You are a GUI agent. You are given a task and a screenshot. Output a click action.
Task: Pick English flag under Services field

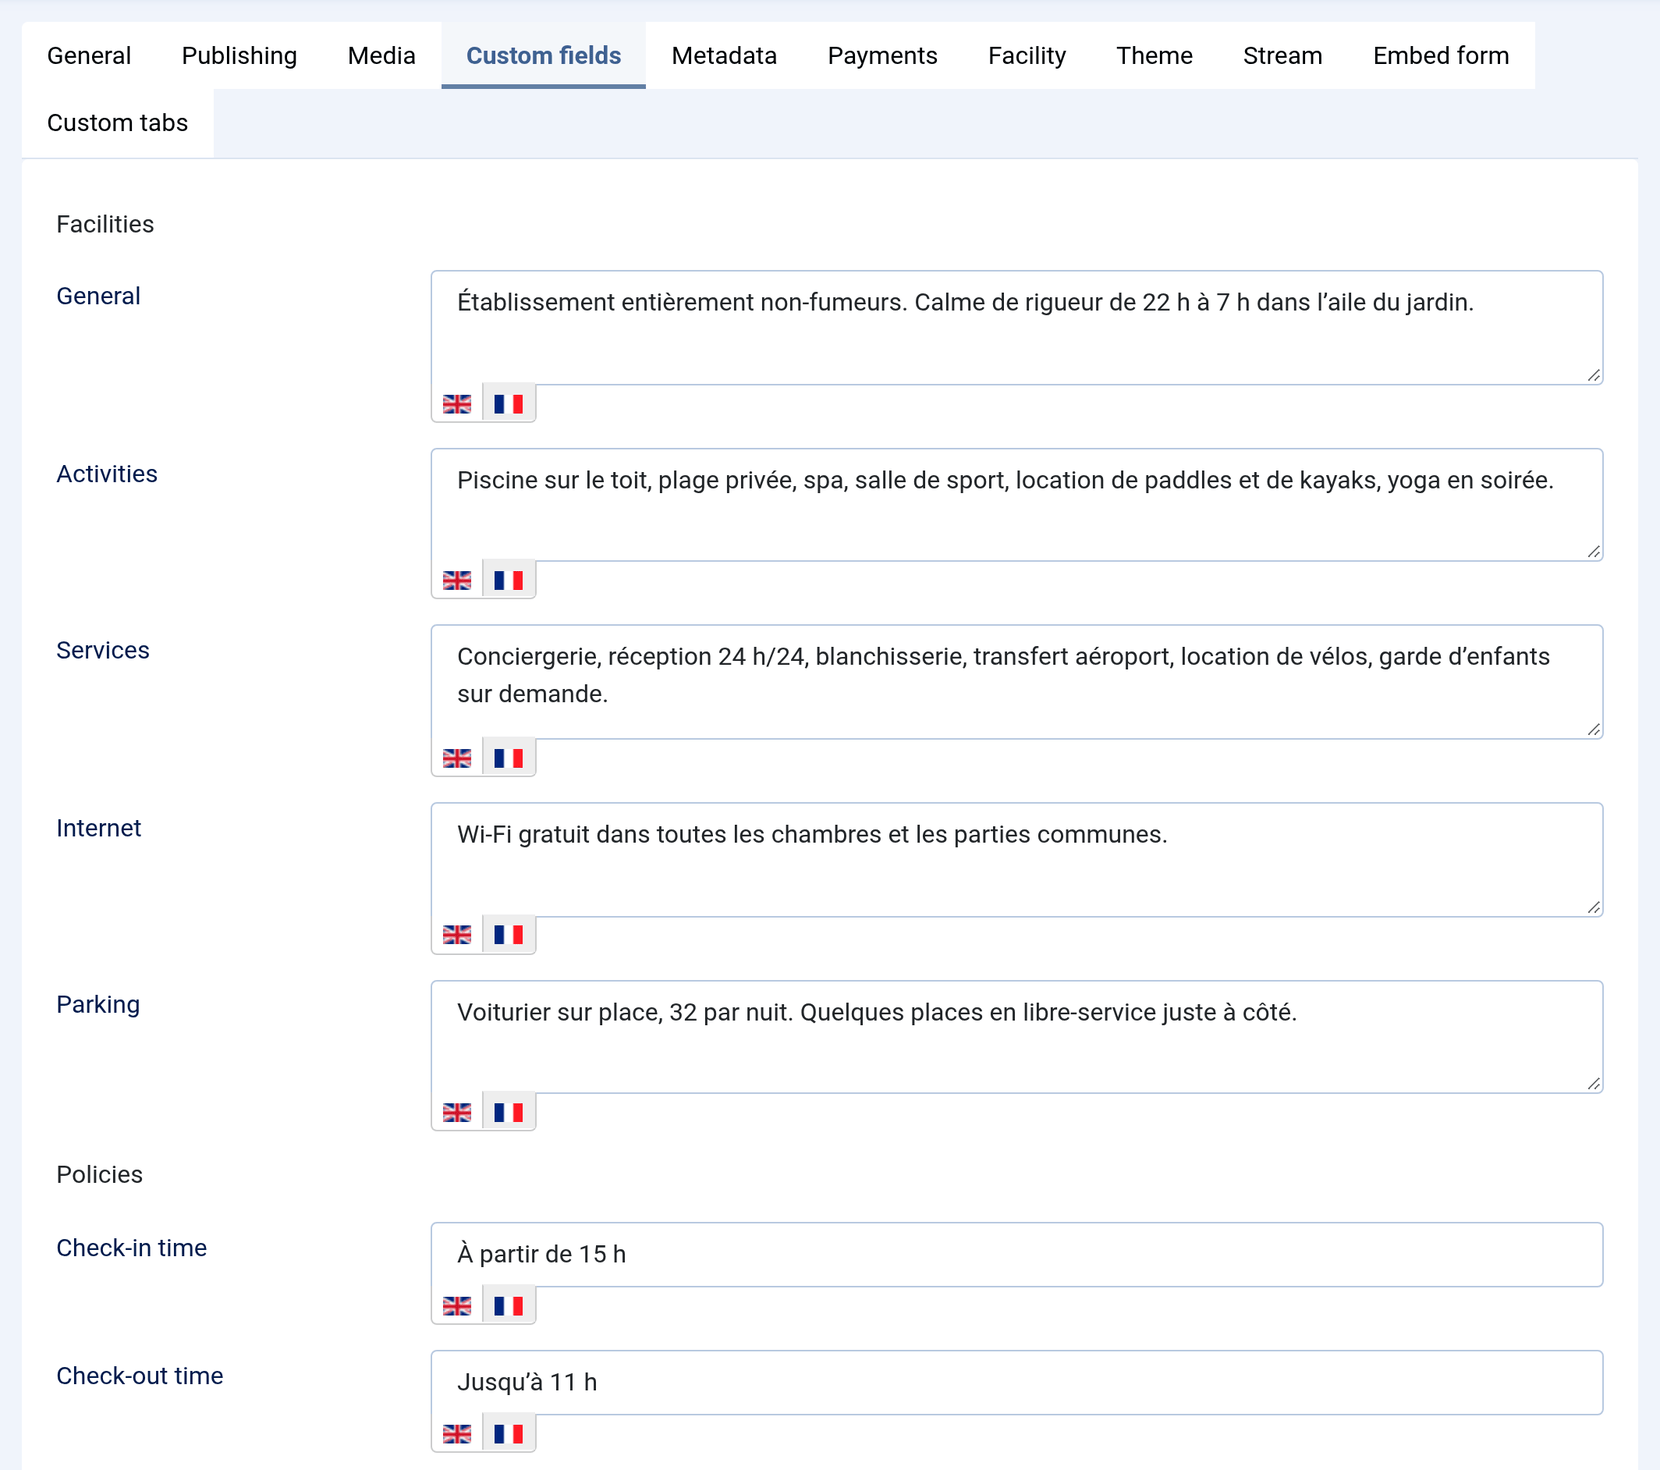point(457,758)
